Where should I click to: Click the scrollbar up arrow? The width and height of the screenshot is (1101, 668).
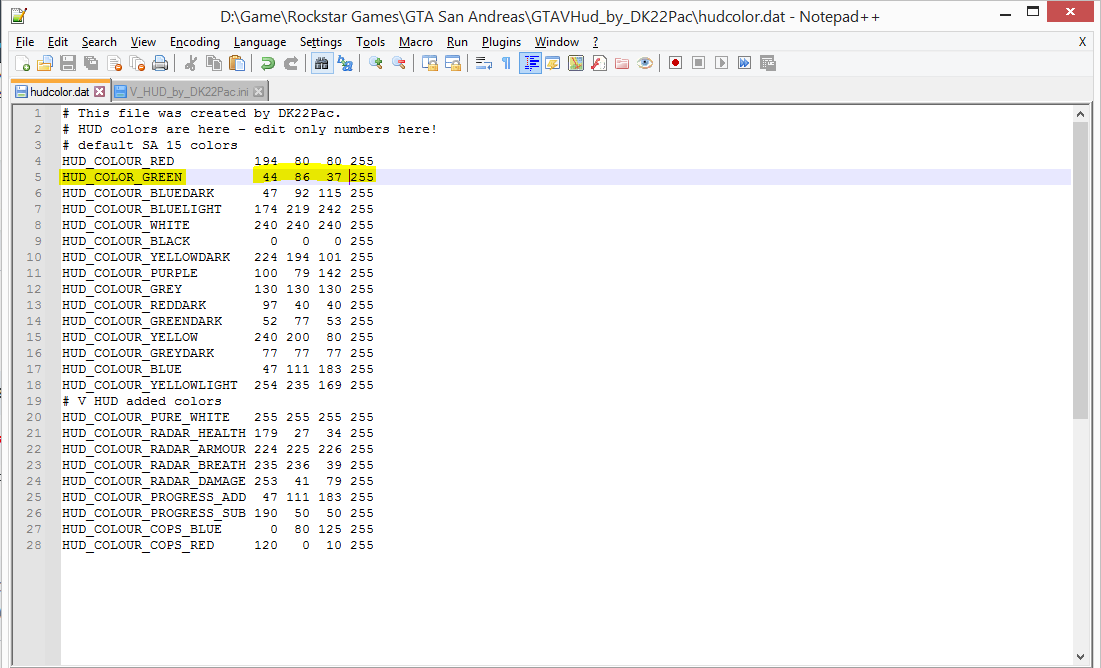tap(1080, 114)
